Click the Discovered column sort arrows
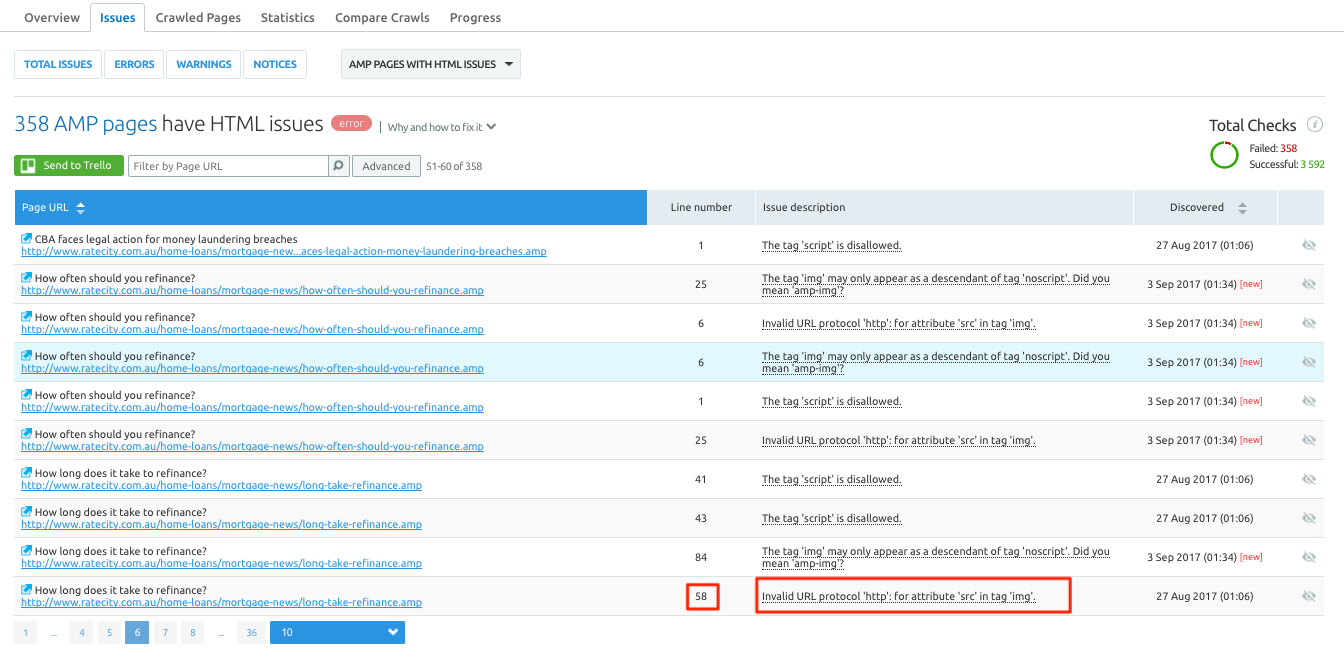Viewport: 1344px width, 661px height. click(x=1242, y=208)
